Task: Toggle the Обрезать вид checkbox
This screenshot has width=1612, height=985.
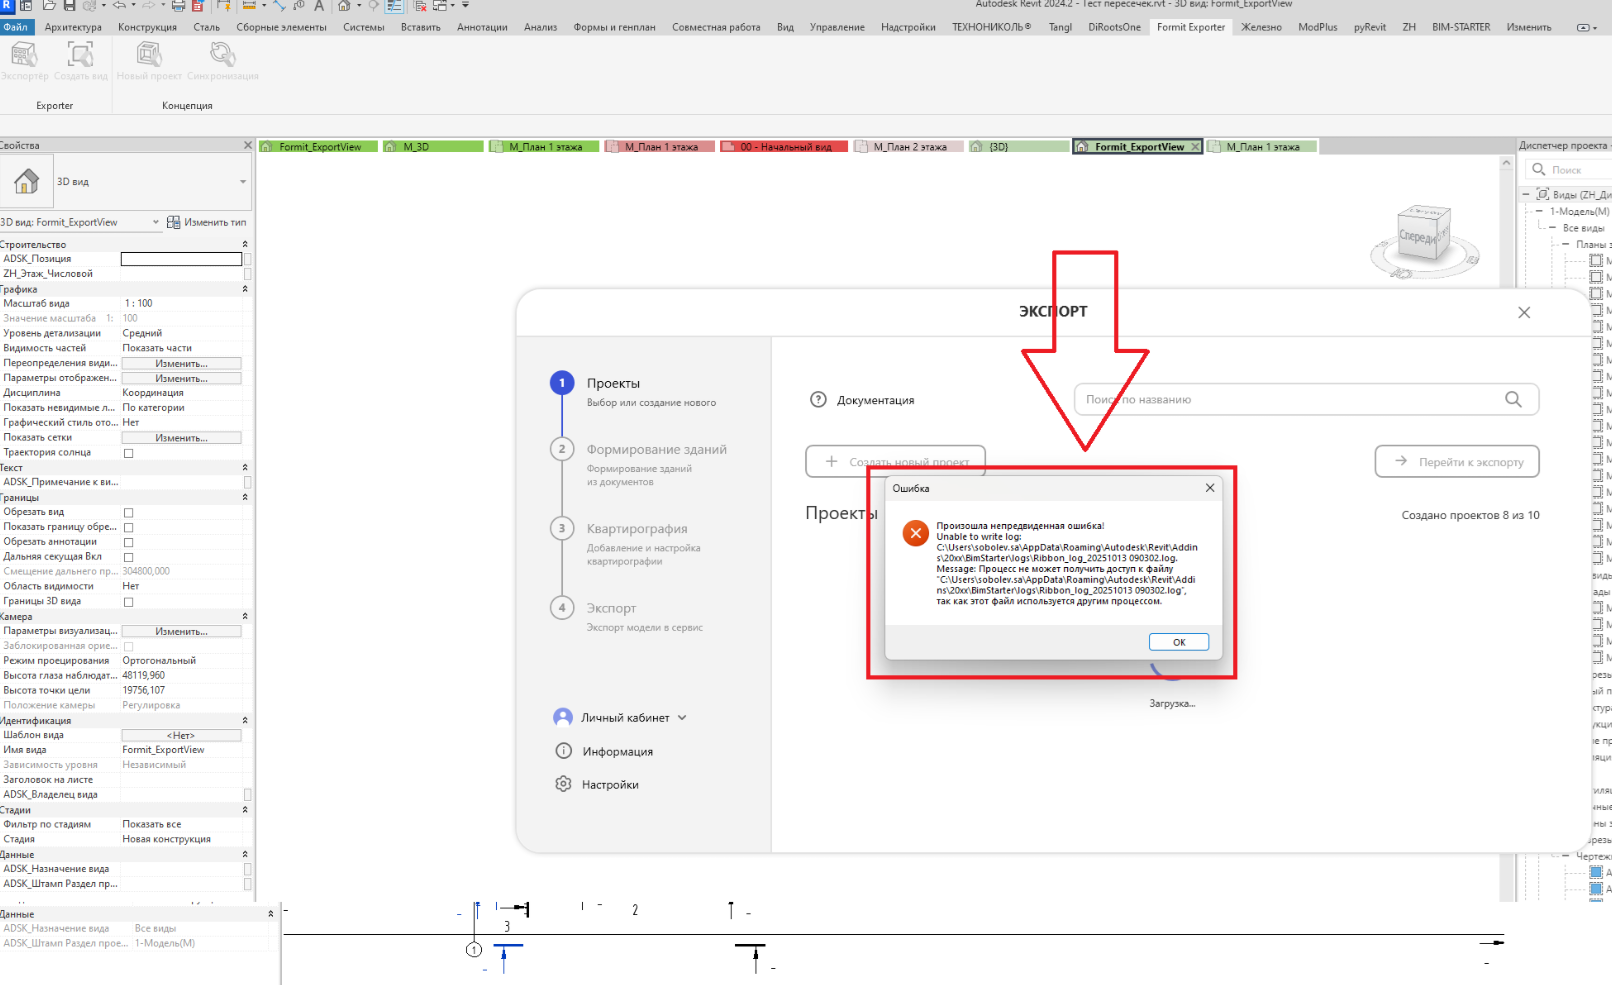Action: pos(128,512)
